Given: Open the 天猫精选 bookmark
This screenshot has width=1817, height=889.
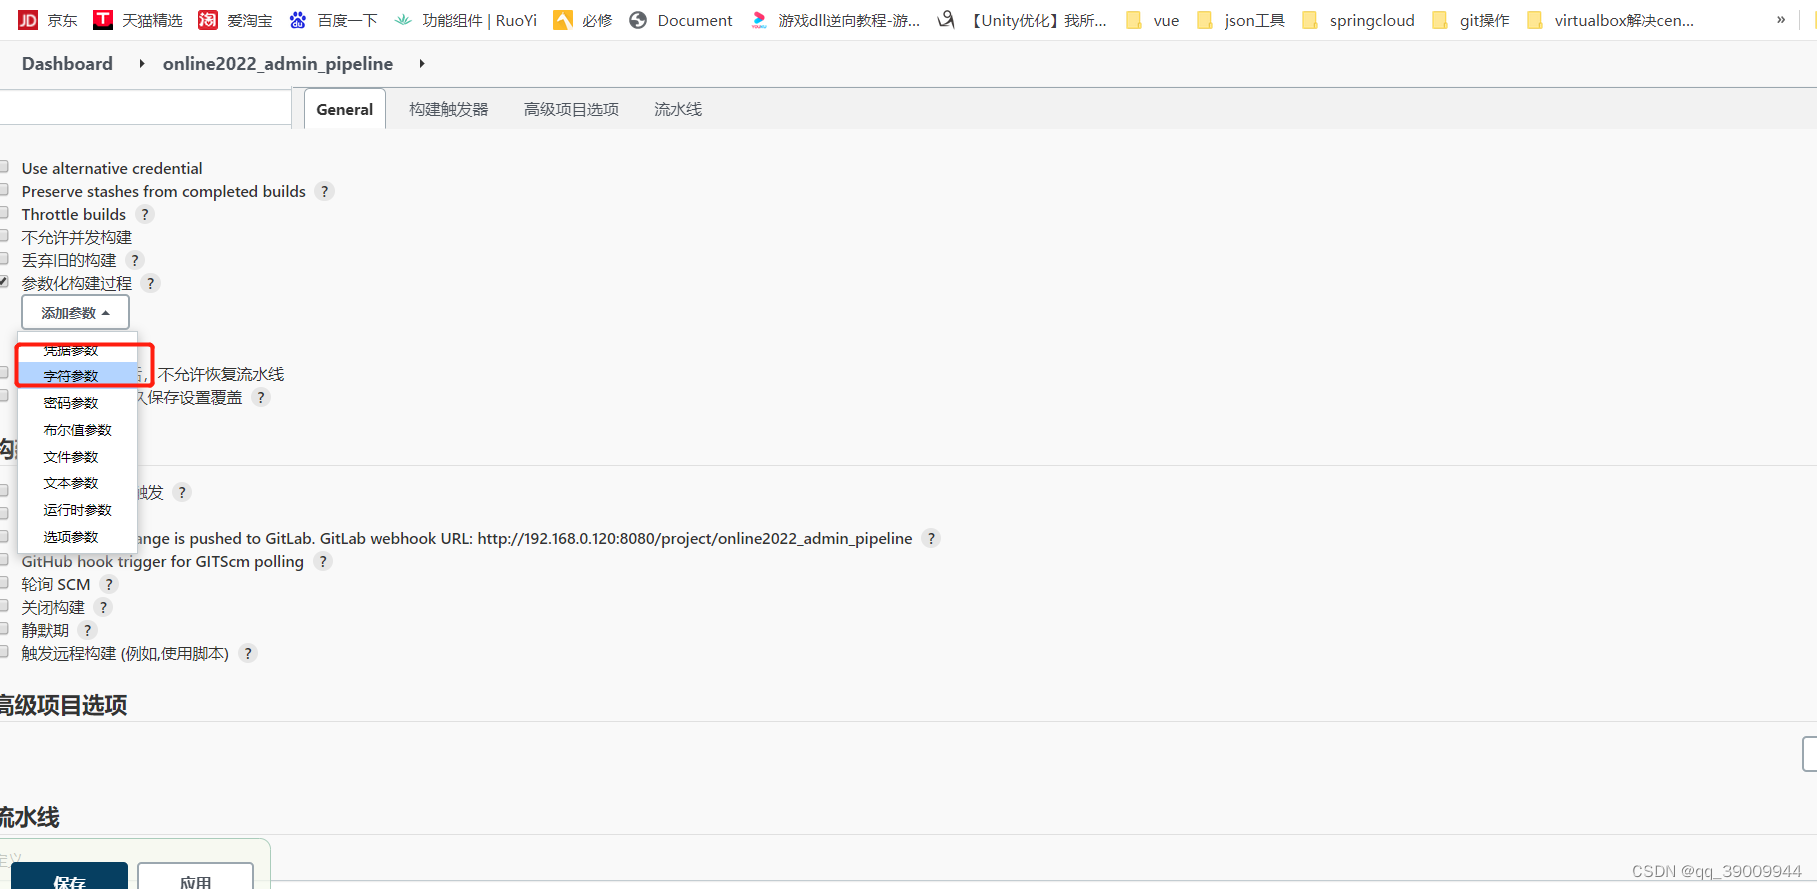Looking at the screenshot, I should click(138, 20).
